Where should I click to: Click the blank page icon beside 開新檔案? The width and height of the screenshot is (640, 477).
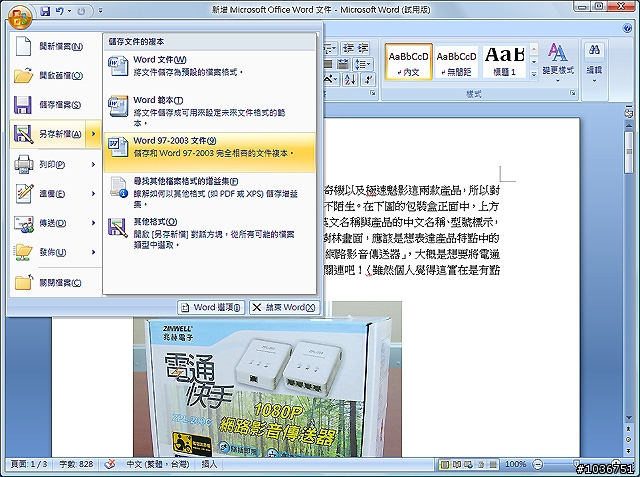23,46
